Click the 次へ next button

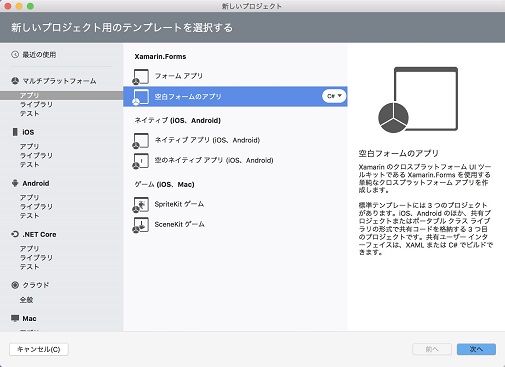476,349
